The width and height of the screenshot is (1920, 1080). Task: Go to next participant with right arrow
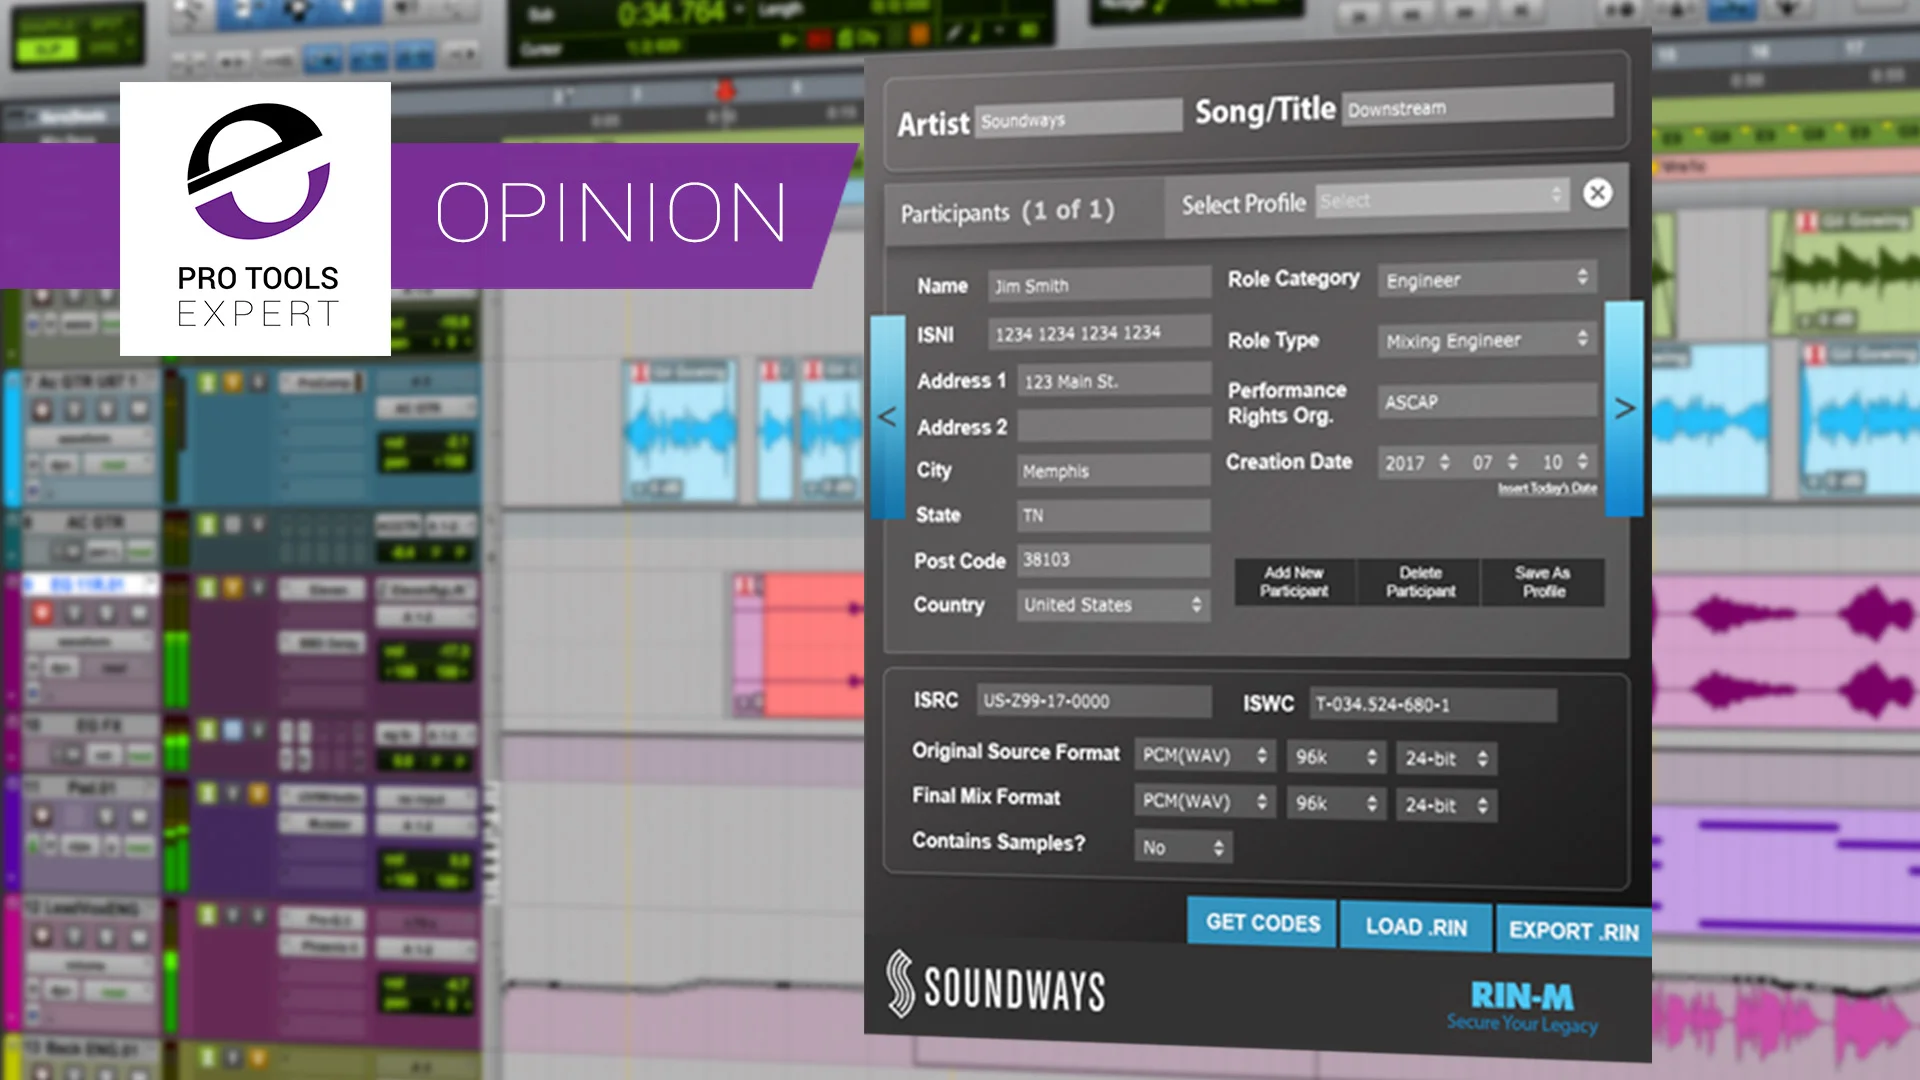(x=1624, y=408)
